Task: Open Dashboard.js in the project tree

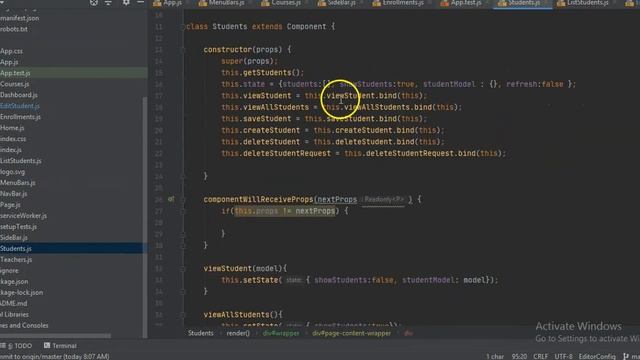Action: 19,94
